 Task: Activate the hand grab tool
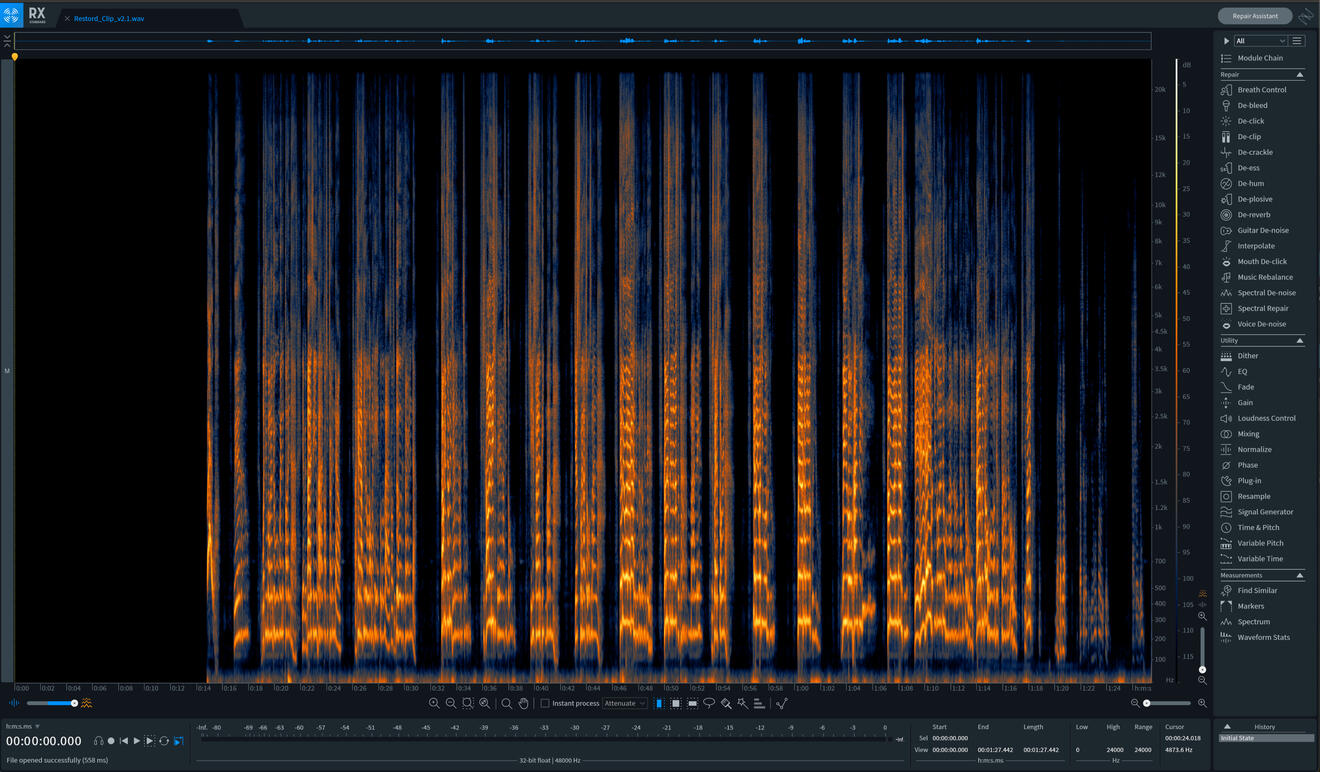523,704
